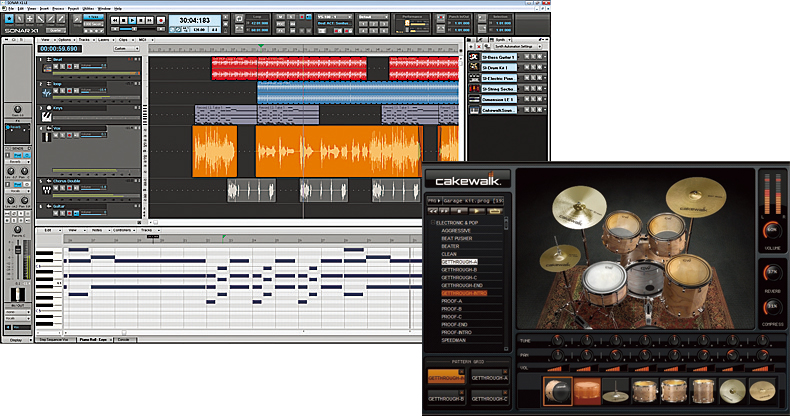Open the Notes dropdown in Piano Roll
Viewport: 790px width, 416px height.
pyautogui.click(x=99, y=230)
